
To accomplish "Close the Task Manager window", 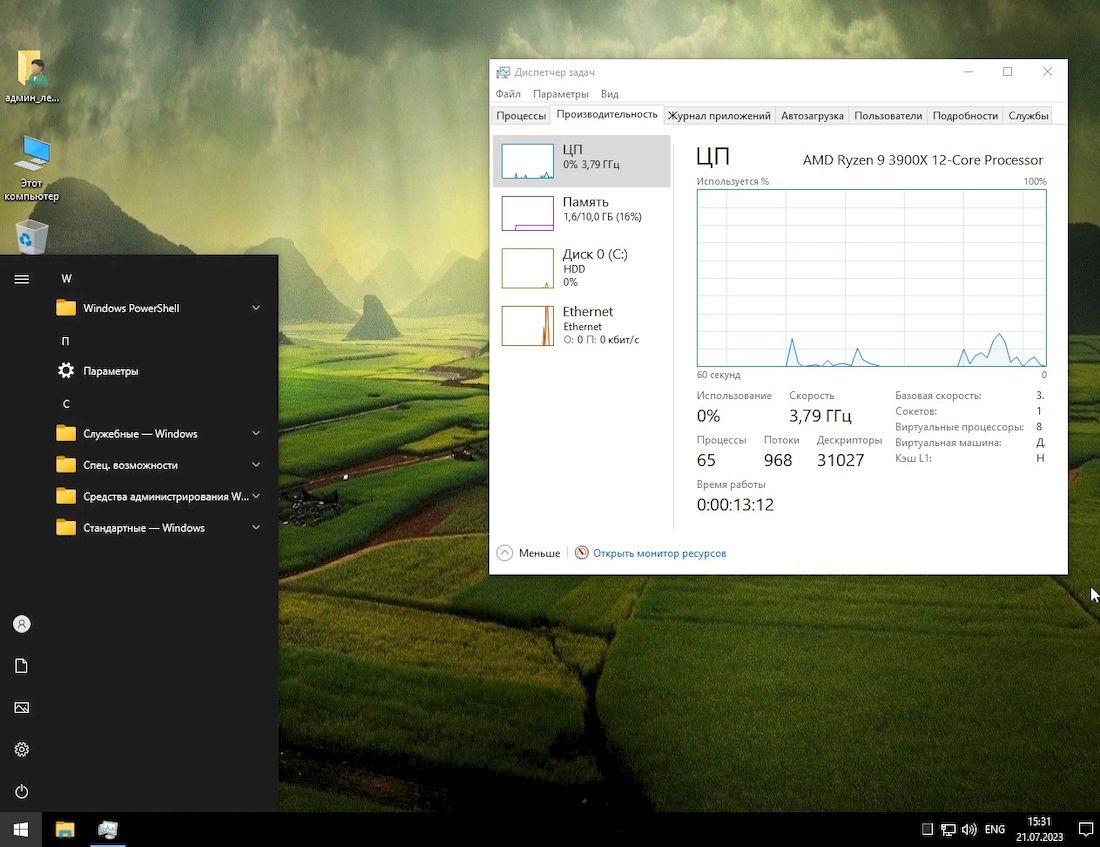I will pos(1047,72).
